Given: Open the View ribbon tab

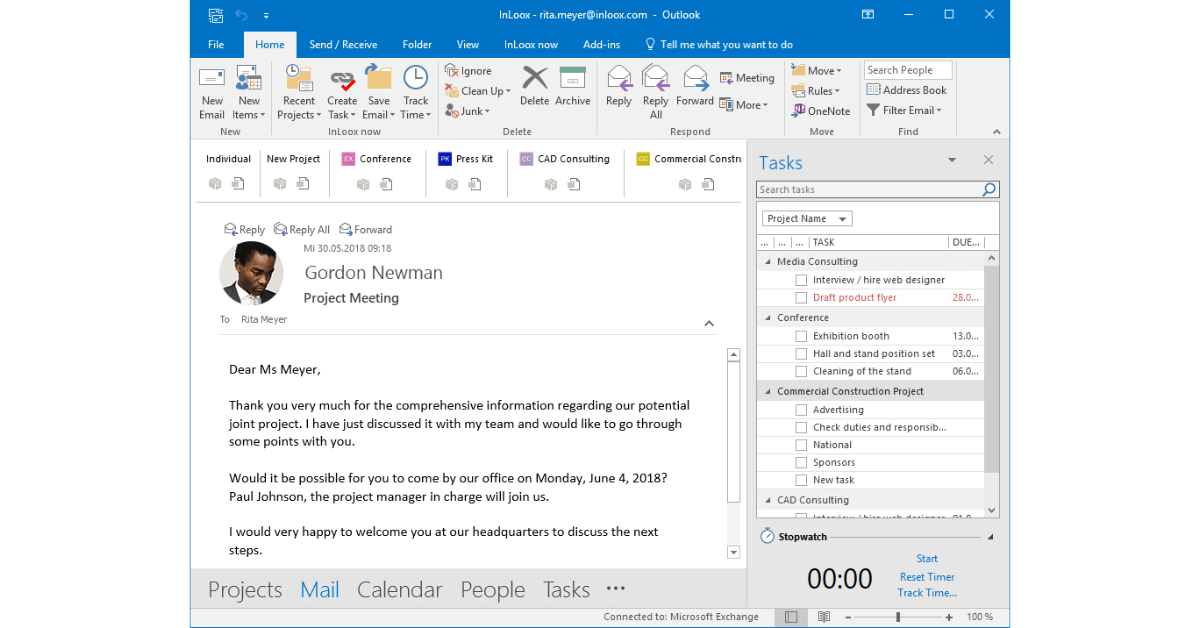Looking at the screenshot, I should click(x=468, y=44).
